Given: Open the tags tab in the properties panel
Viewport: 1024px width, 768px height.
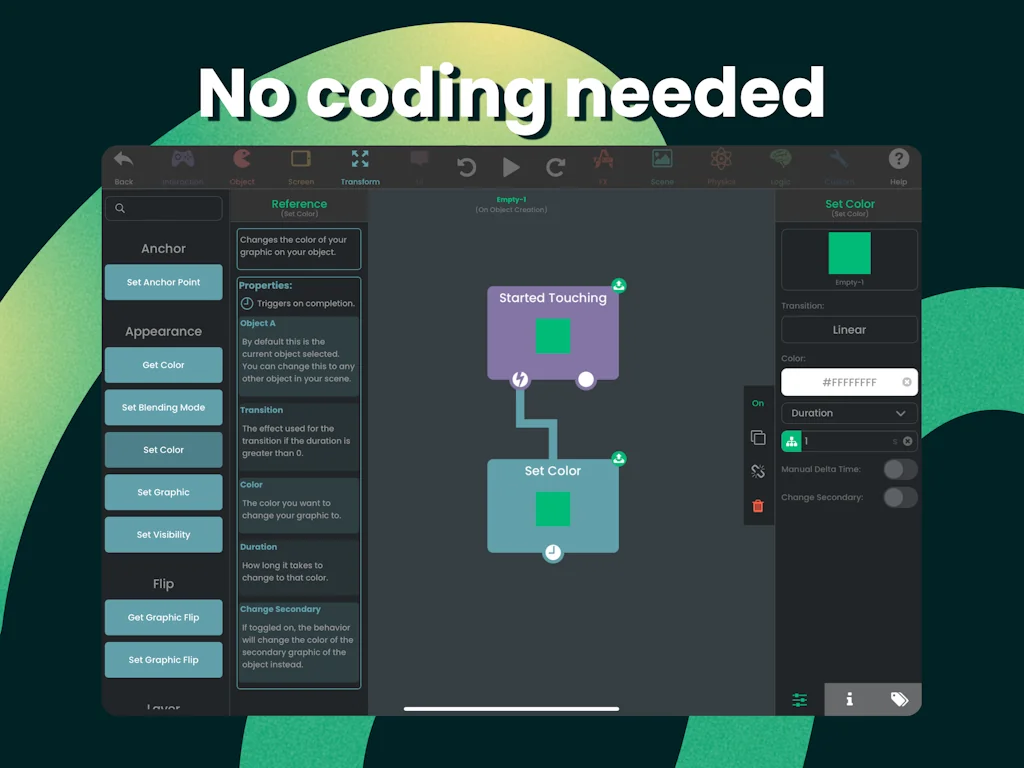Looking at the screenshot, I should 898,700.
